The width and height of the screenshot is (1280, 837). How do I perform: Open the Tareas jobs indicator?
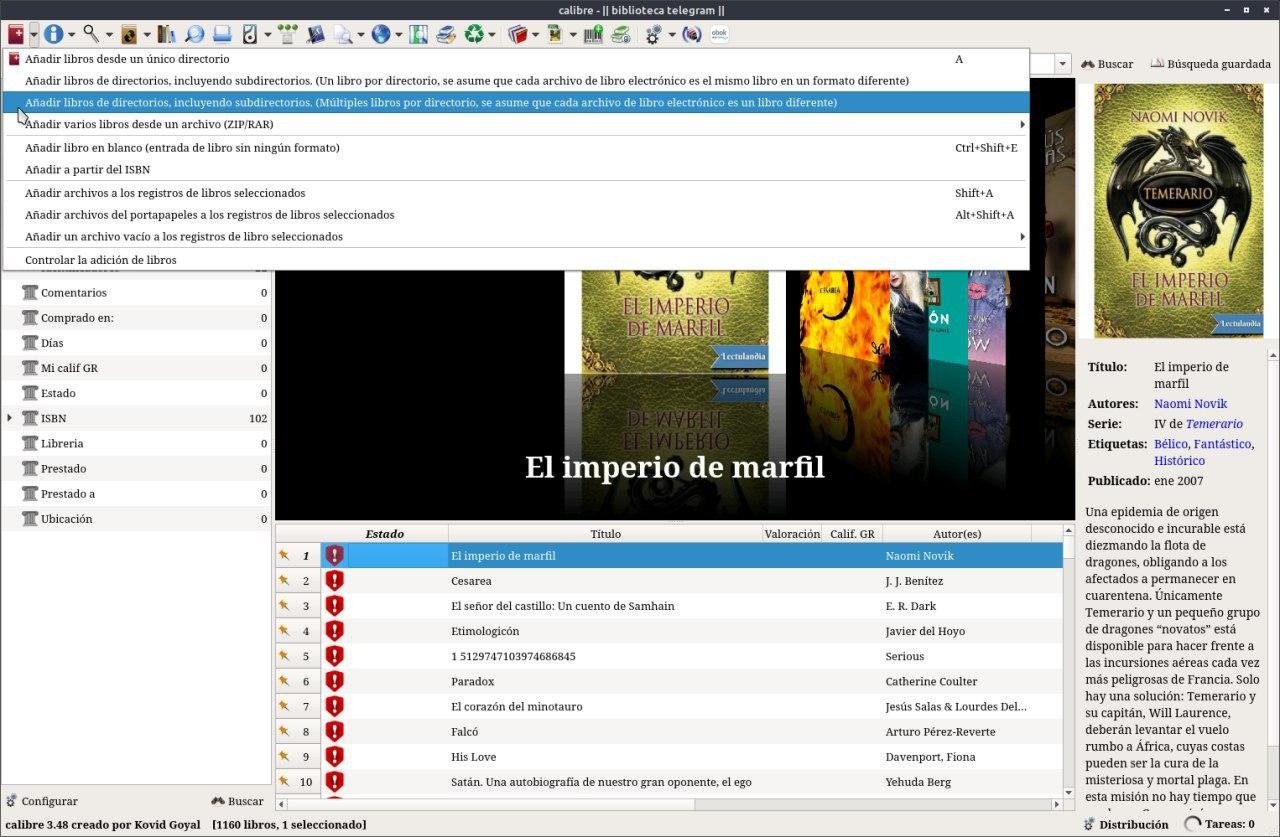pyautogui.click(x=1219, y=825)
